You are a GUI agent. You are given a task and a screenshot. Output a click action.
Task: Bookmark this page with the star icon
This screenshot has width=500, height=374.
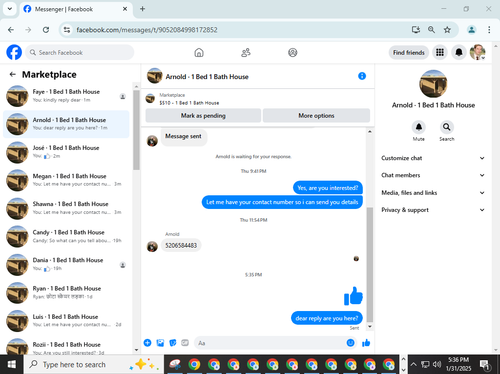coord(447,30)
